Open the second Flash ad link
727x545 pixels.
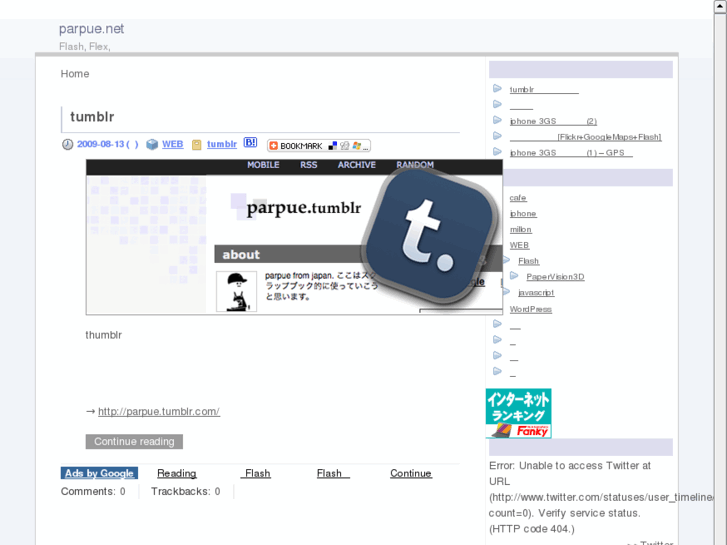pos(333,474)
